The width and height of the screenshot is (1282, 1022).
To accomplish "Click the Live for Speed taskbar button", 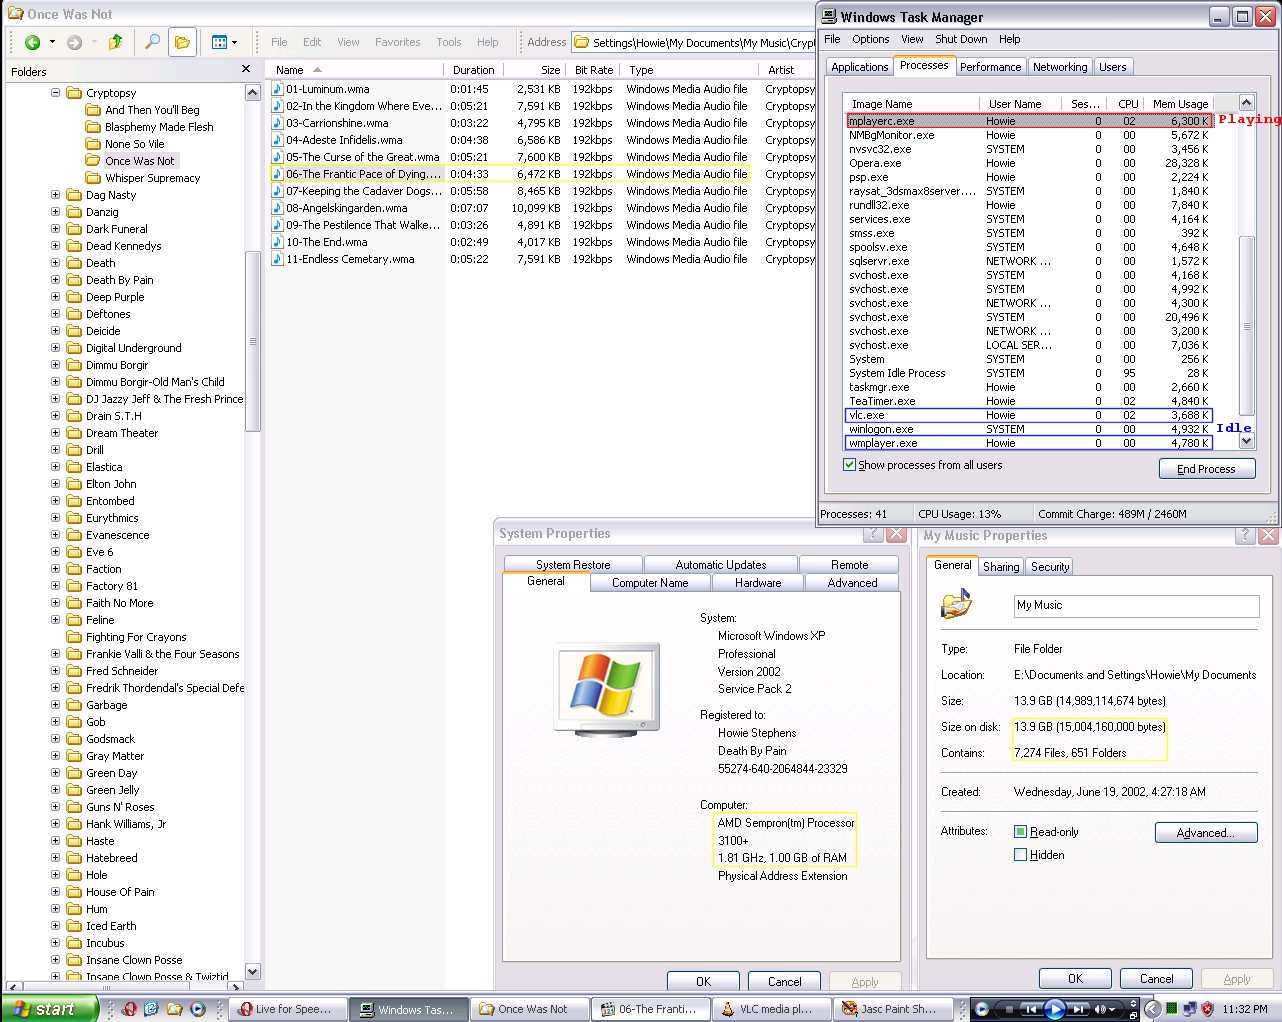I will pyautogui.click(x=289, y=1009).
